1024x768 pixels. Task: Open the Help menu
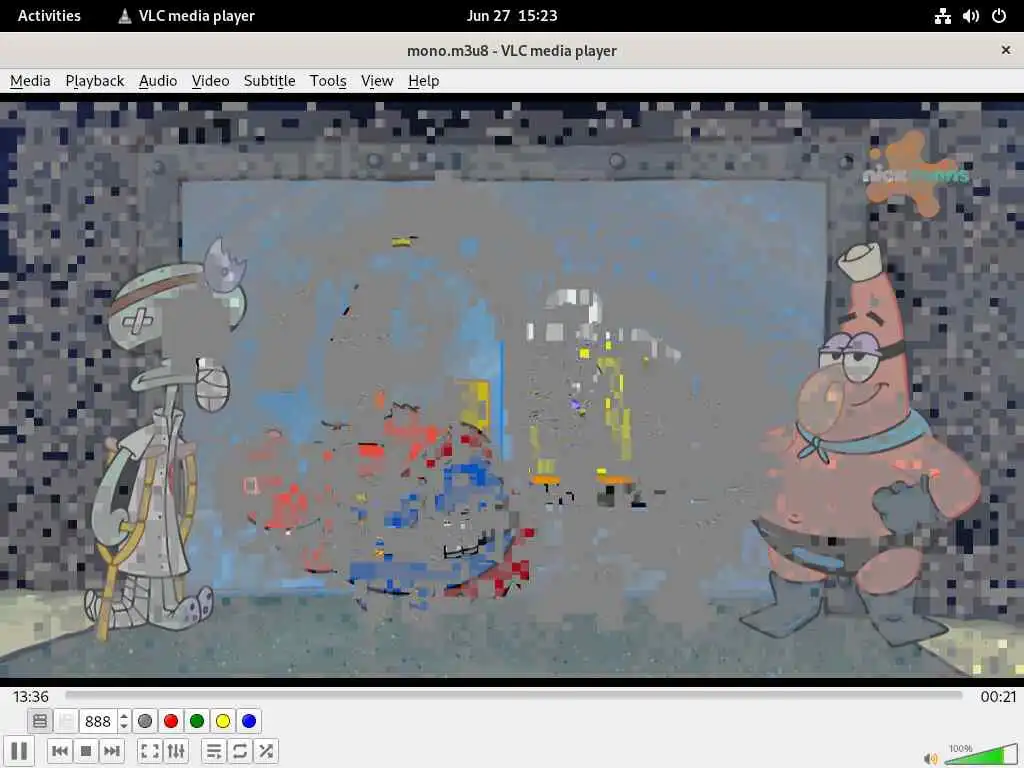(x=423, y=81)
